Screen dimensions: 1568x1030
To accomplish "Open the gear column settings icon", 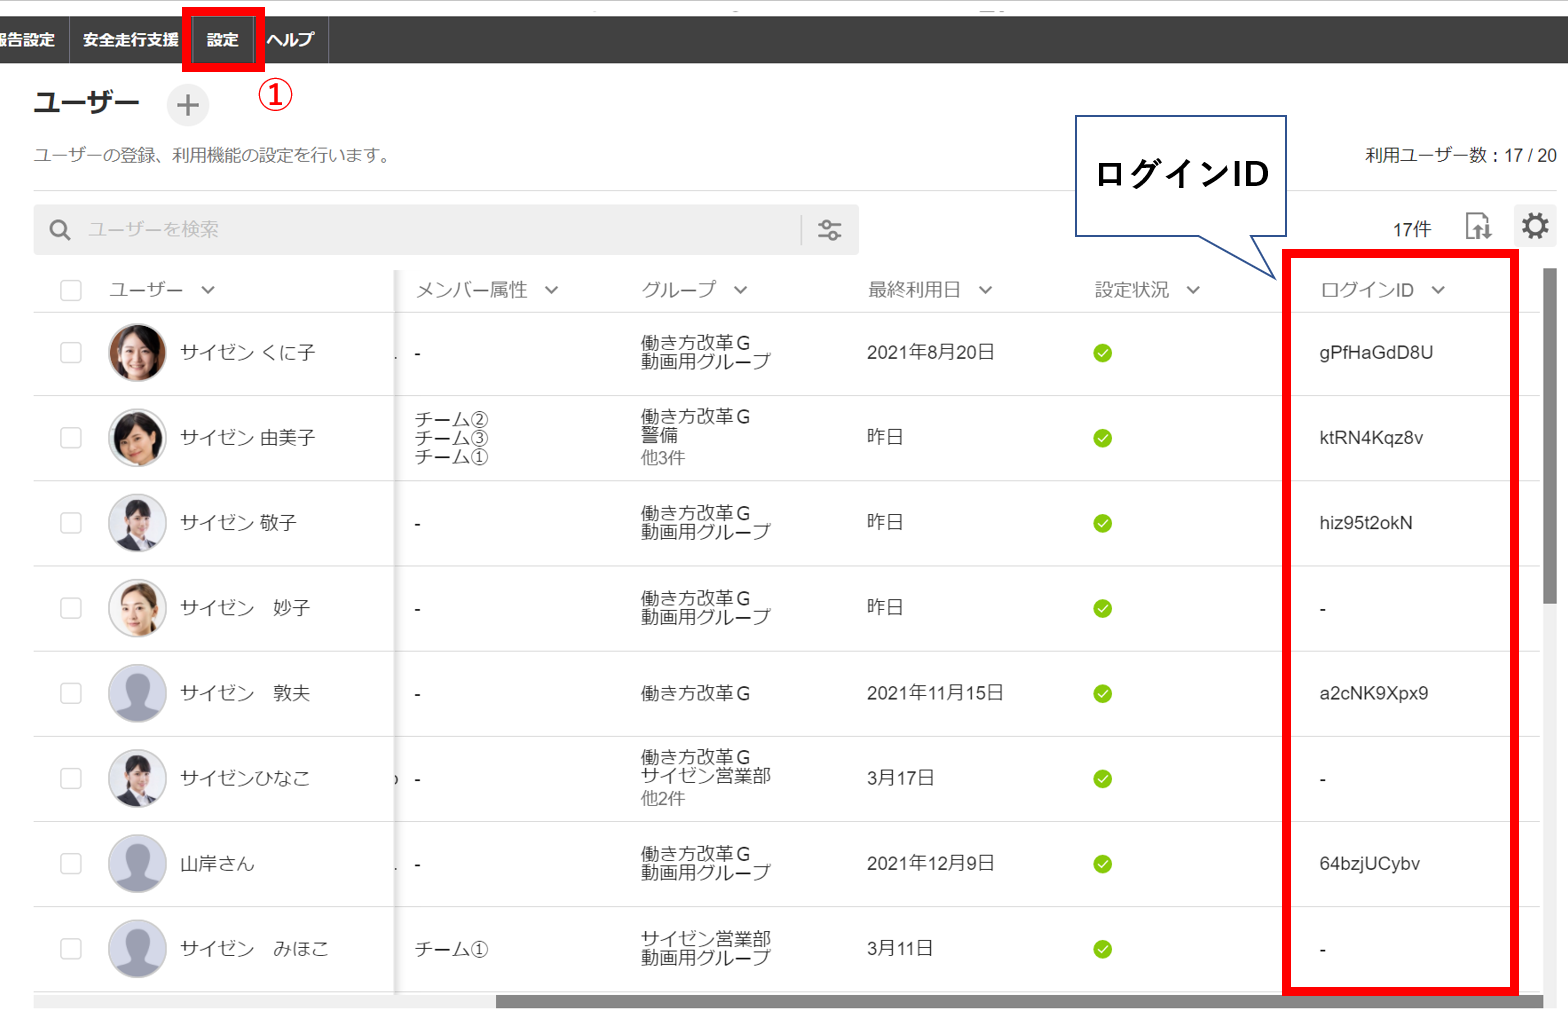I will pyautogui.click(x=1535, y=226).
